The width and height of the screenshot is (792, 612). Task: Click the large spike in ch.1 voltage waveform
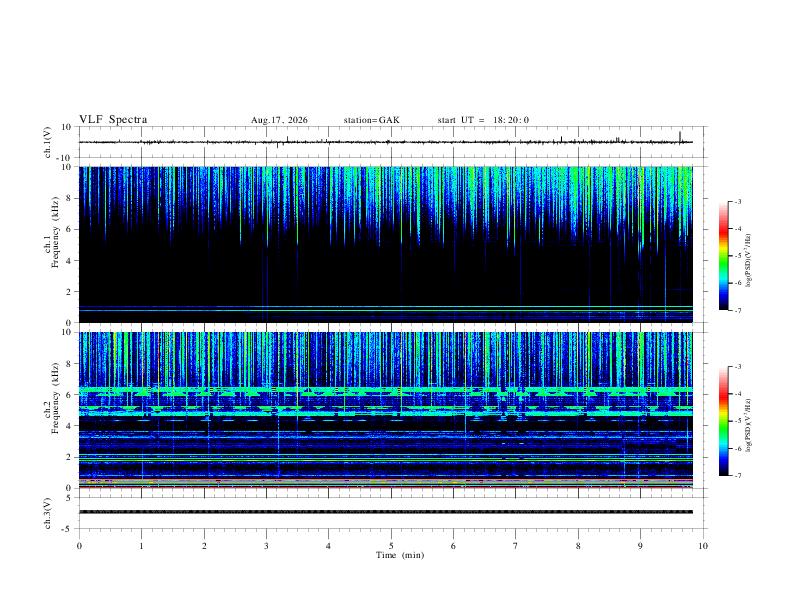click(680, 137)
